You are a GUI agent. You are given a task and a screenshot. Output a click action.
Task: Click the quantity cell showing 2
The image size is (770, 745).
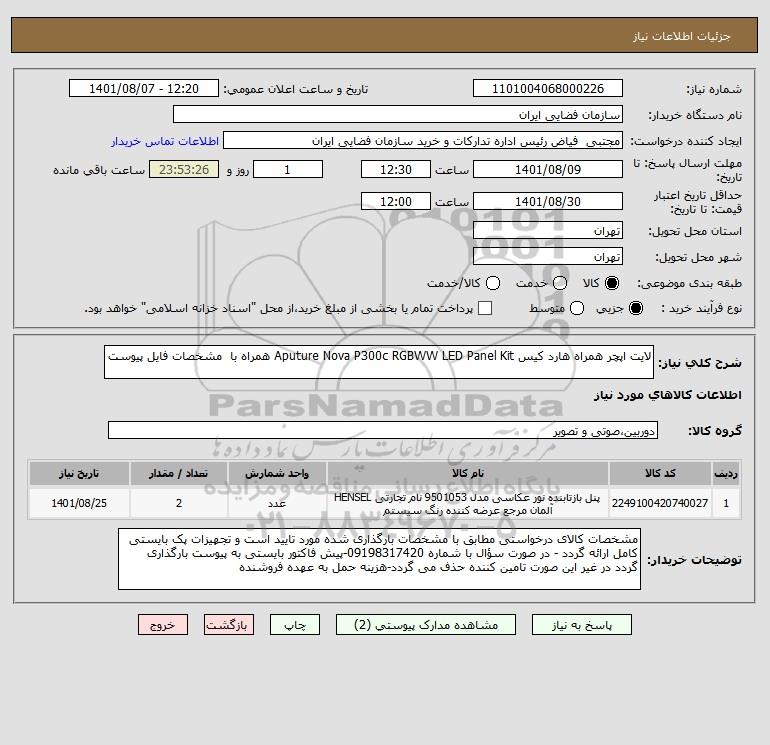click(x=179, y=503)
